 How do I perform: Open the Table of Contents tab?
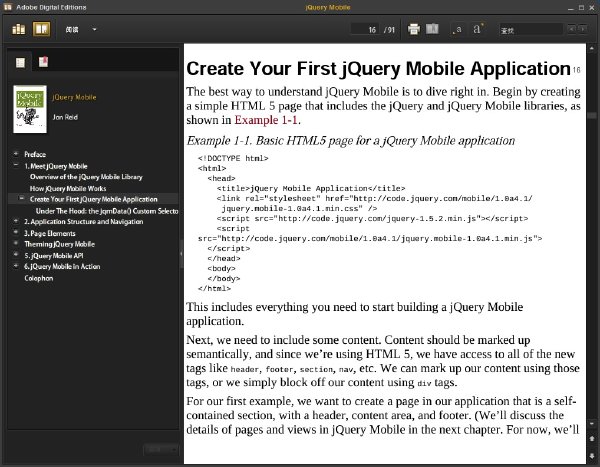coord(20,62)
